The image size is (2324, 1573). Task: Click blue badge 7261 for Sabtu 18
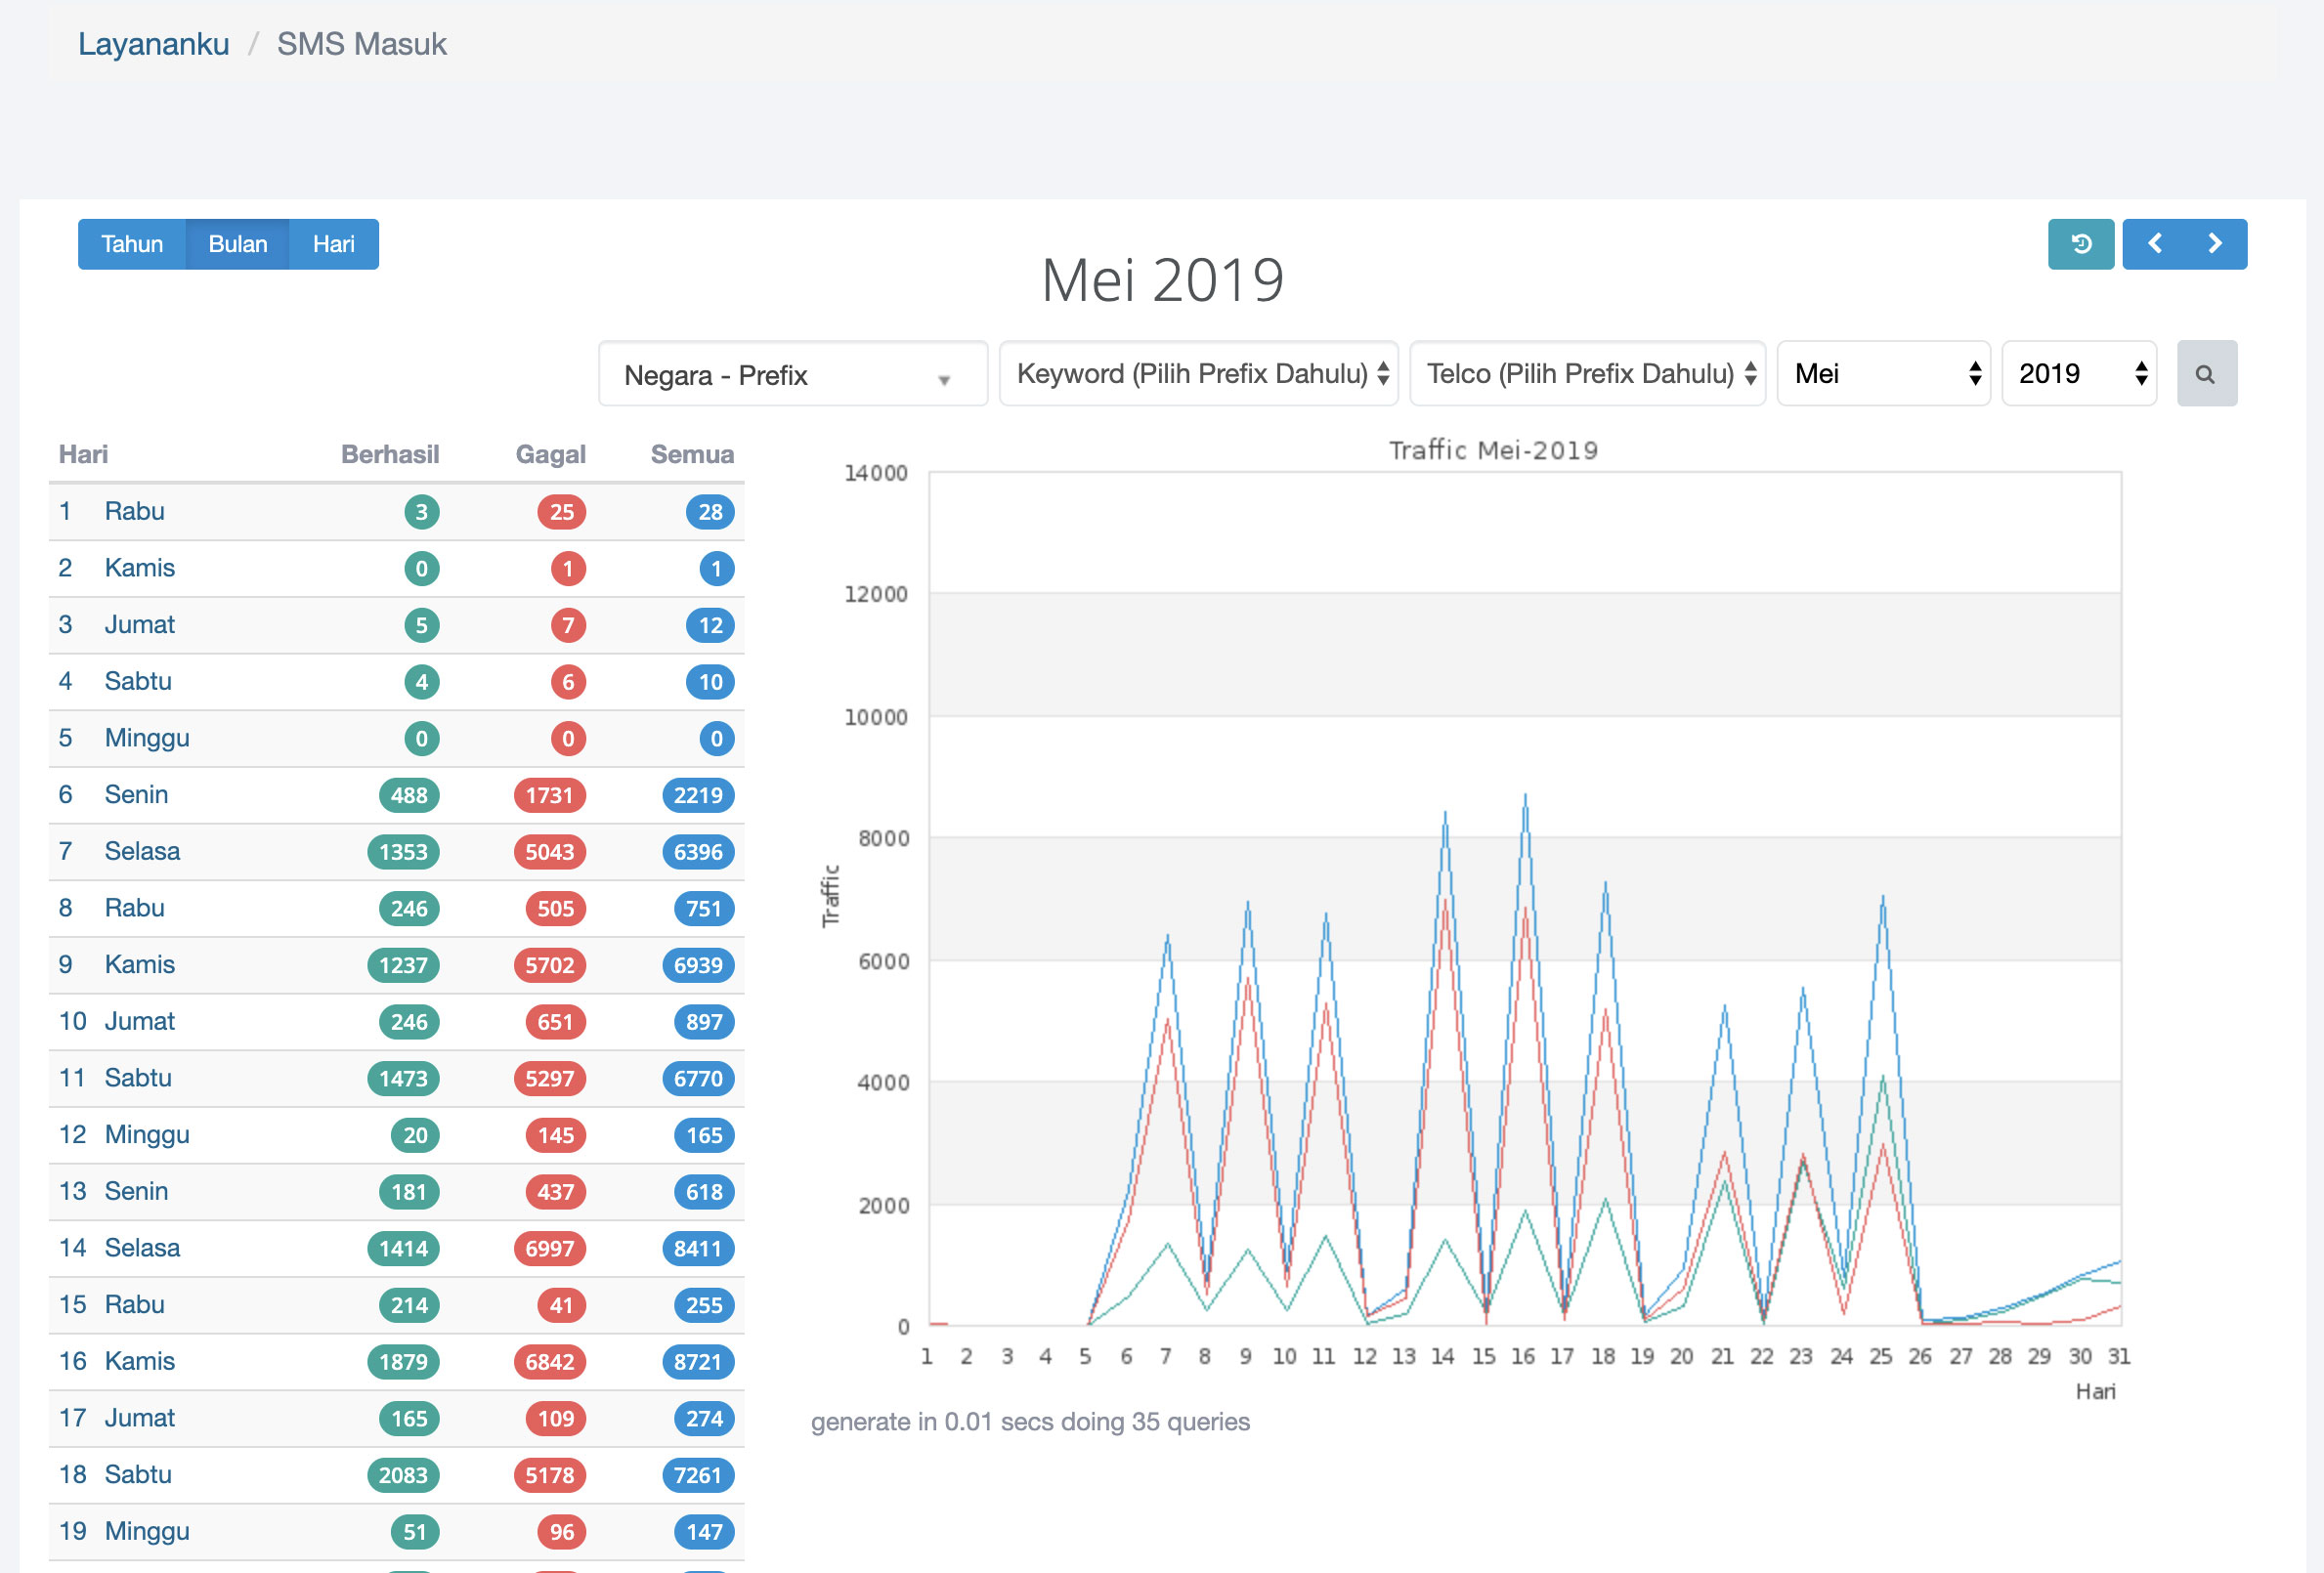tap(698, 1476)
